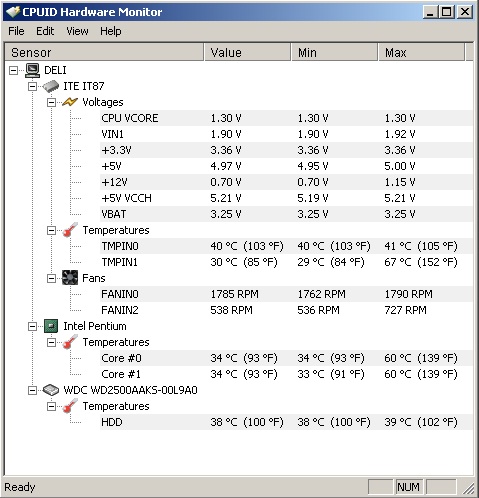Screen dimensions: 479x498
Task: Click the 39 °C HDD max value
Action: 421,422
